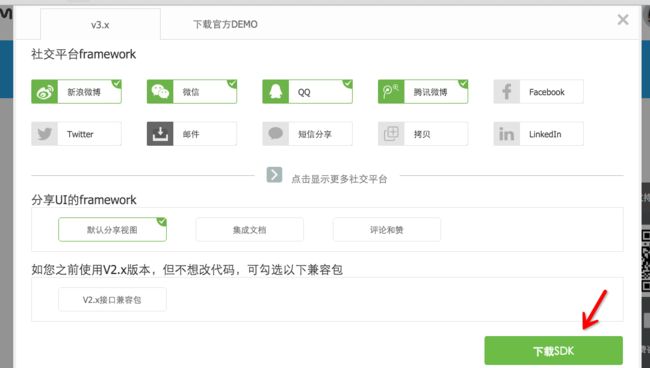Image resolution: width=650 pixels, height=368 pixels.
Task: Enable the Twitter platform option
Action: tap(77, 134)
